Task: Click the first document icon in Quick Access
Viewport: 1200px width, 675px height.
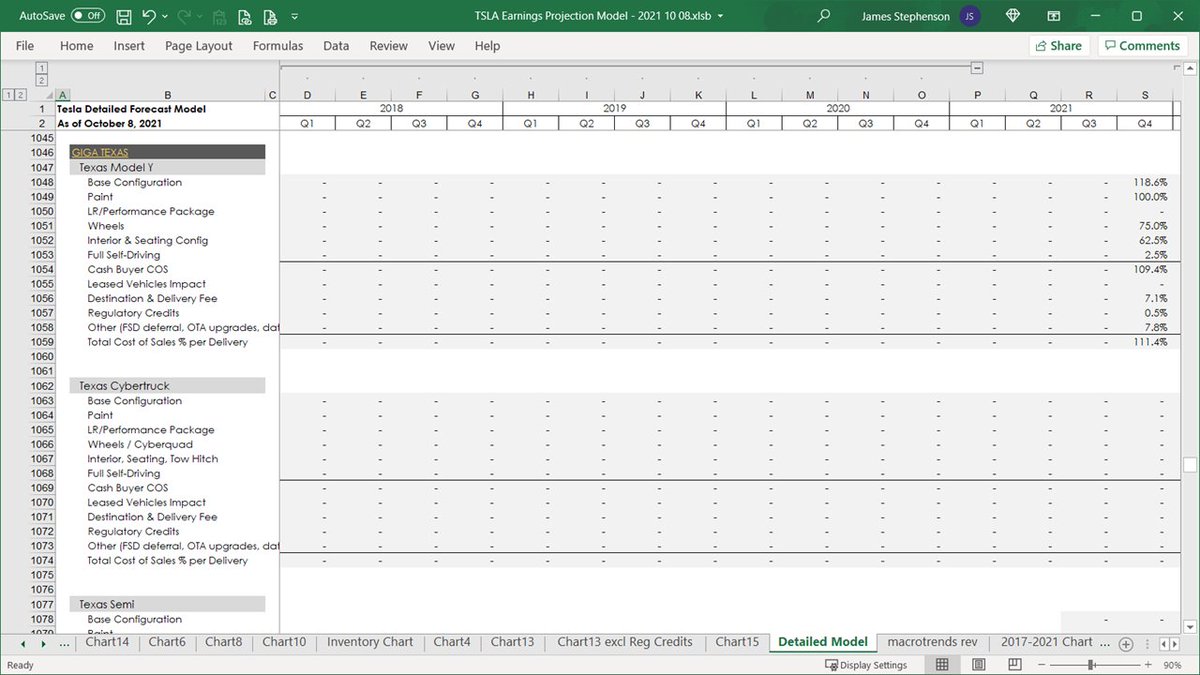Action: pos(244,16)
